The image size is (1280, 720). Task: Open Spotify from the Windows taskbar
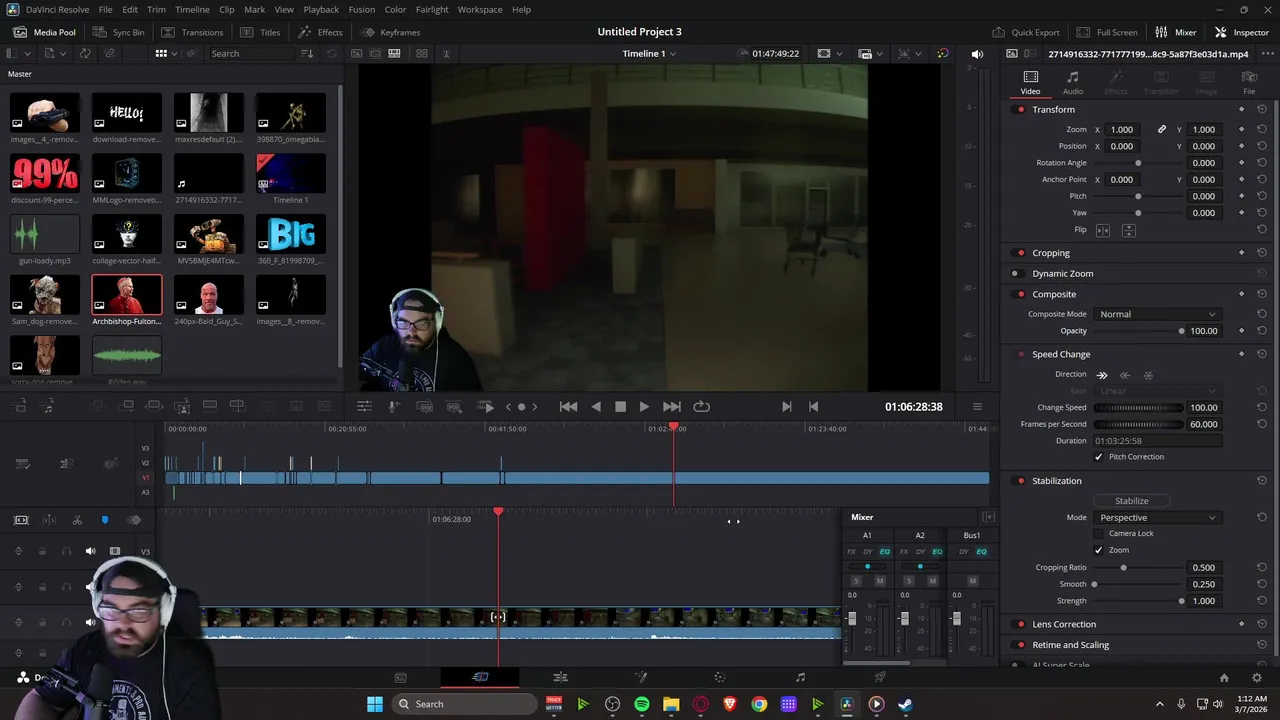coord(642,704)
